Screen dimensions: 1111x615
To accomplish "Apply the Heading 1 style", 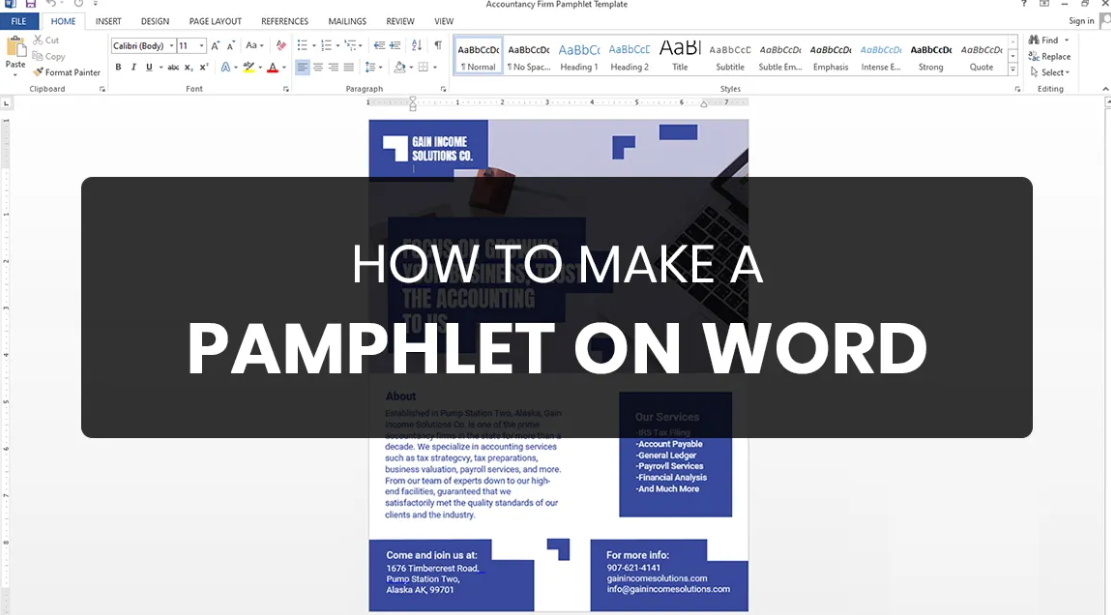I will 579,55.
